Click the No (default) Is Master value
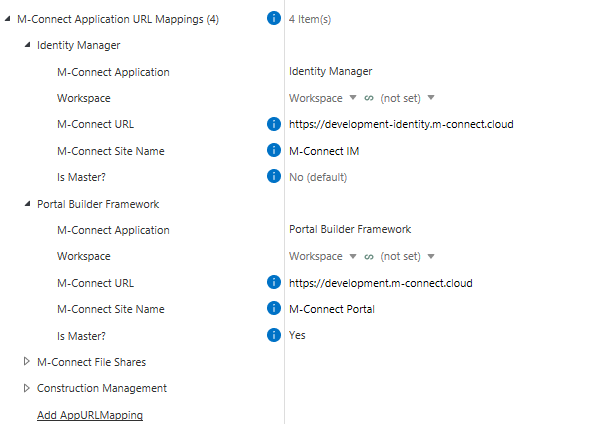Viewport: 590px width, 424px height. tap(318, 177)
